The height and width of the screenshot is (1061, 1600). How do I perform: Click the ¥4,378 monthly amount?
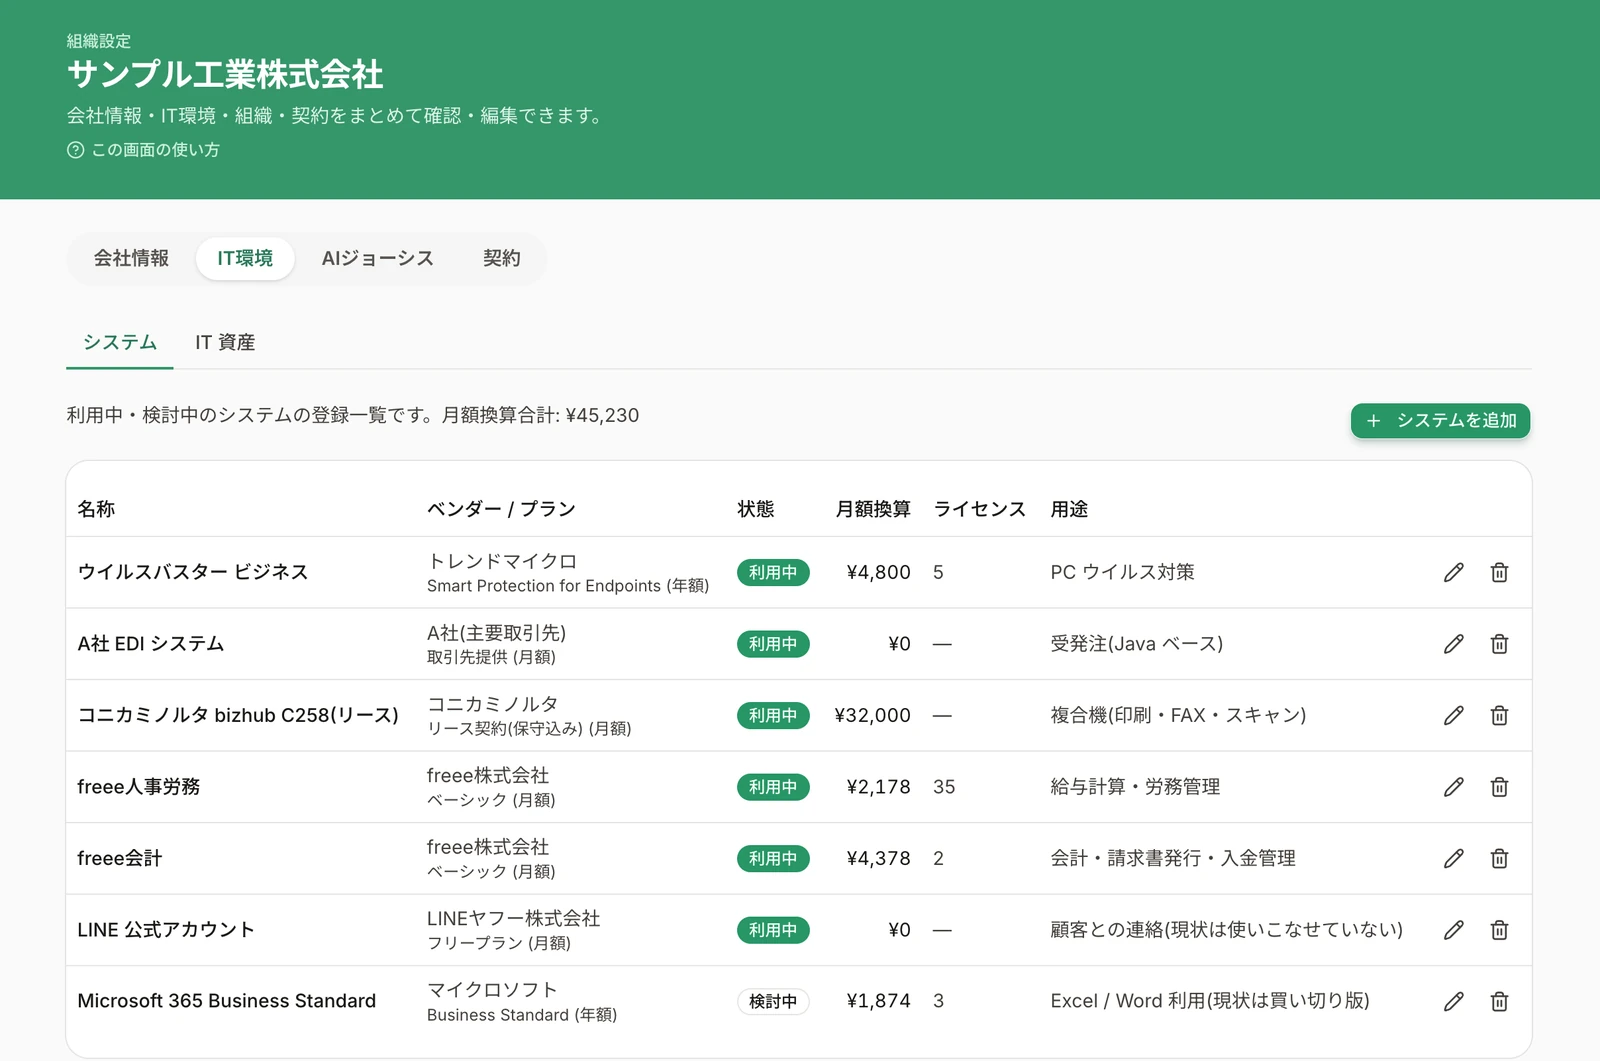pos(878,858)
